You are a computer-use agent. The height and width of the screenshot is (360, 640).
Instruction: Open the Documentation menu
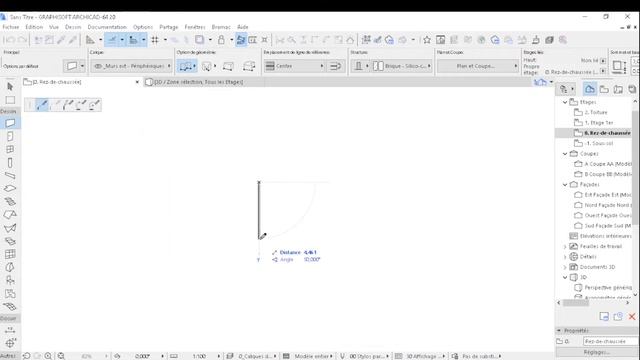107,27
